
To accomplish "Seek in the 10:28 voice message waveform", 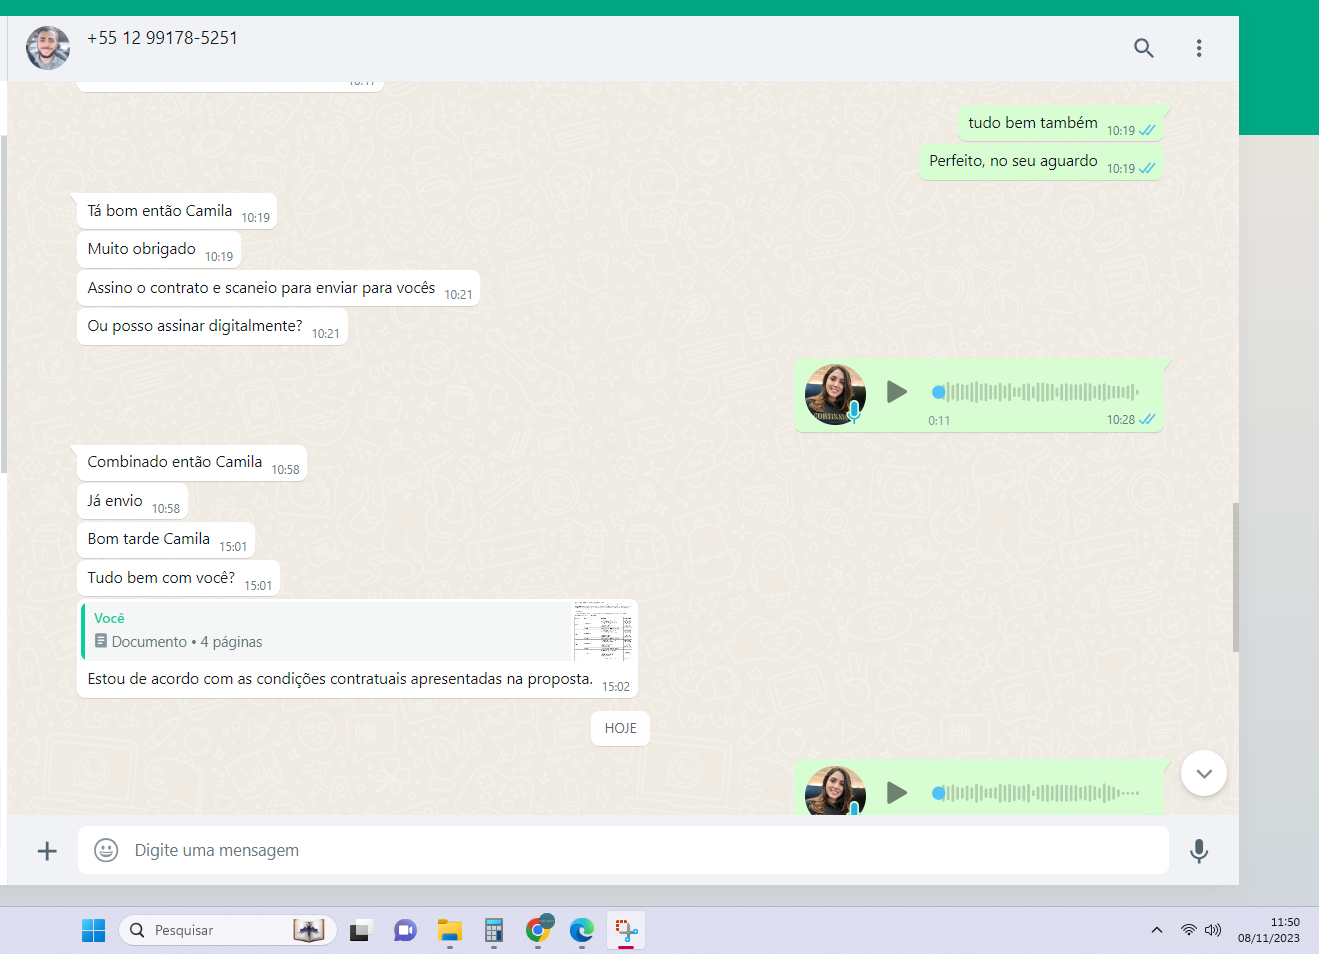I will point(1036,392).
